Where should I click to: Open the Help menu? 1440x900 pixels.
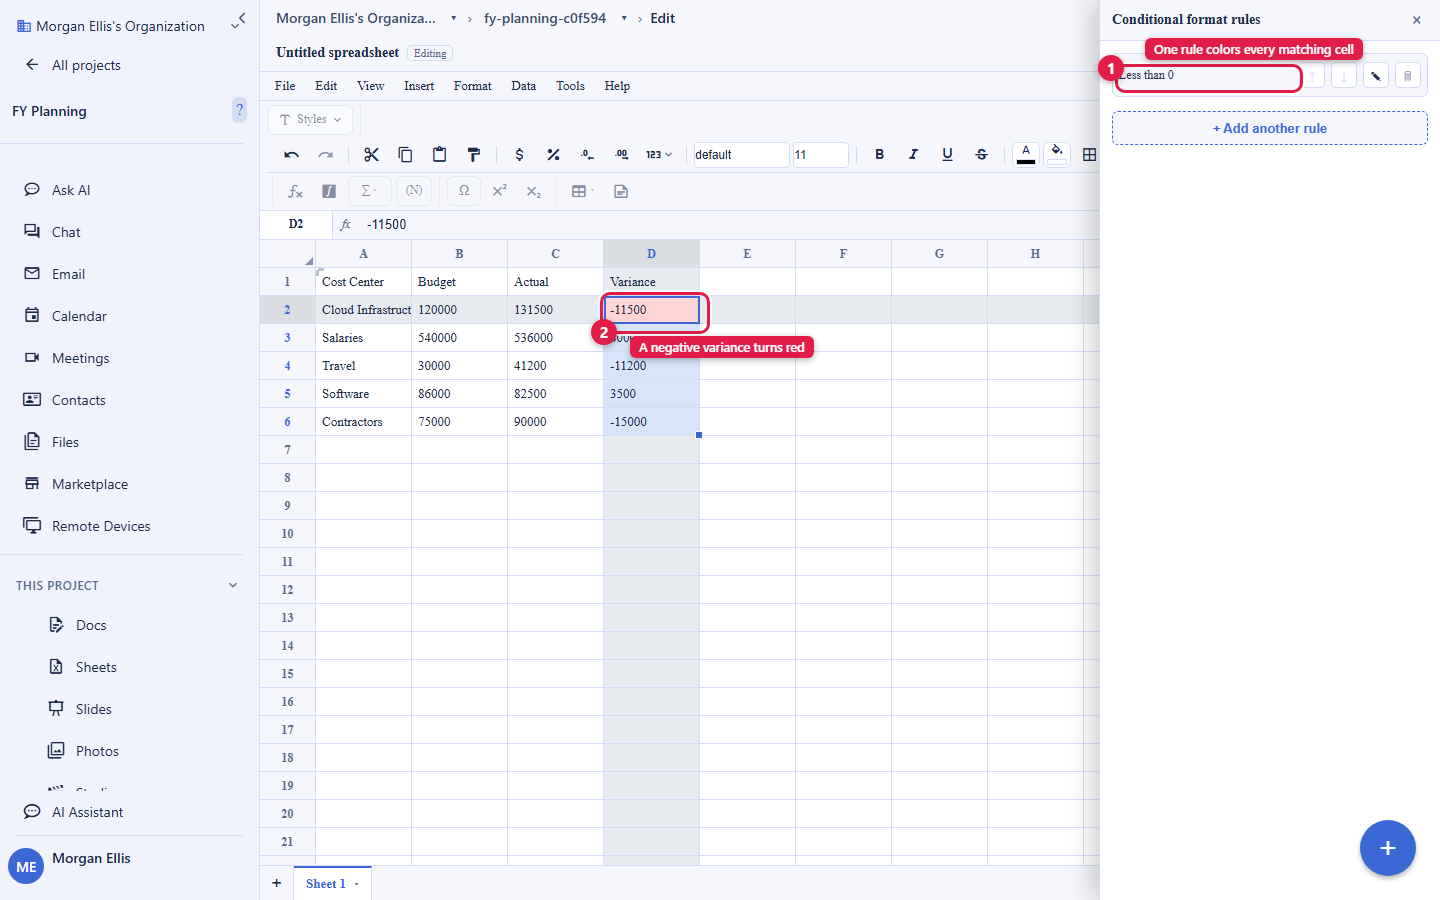click(617, 86)
